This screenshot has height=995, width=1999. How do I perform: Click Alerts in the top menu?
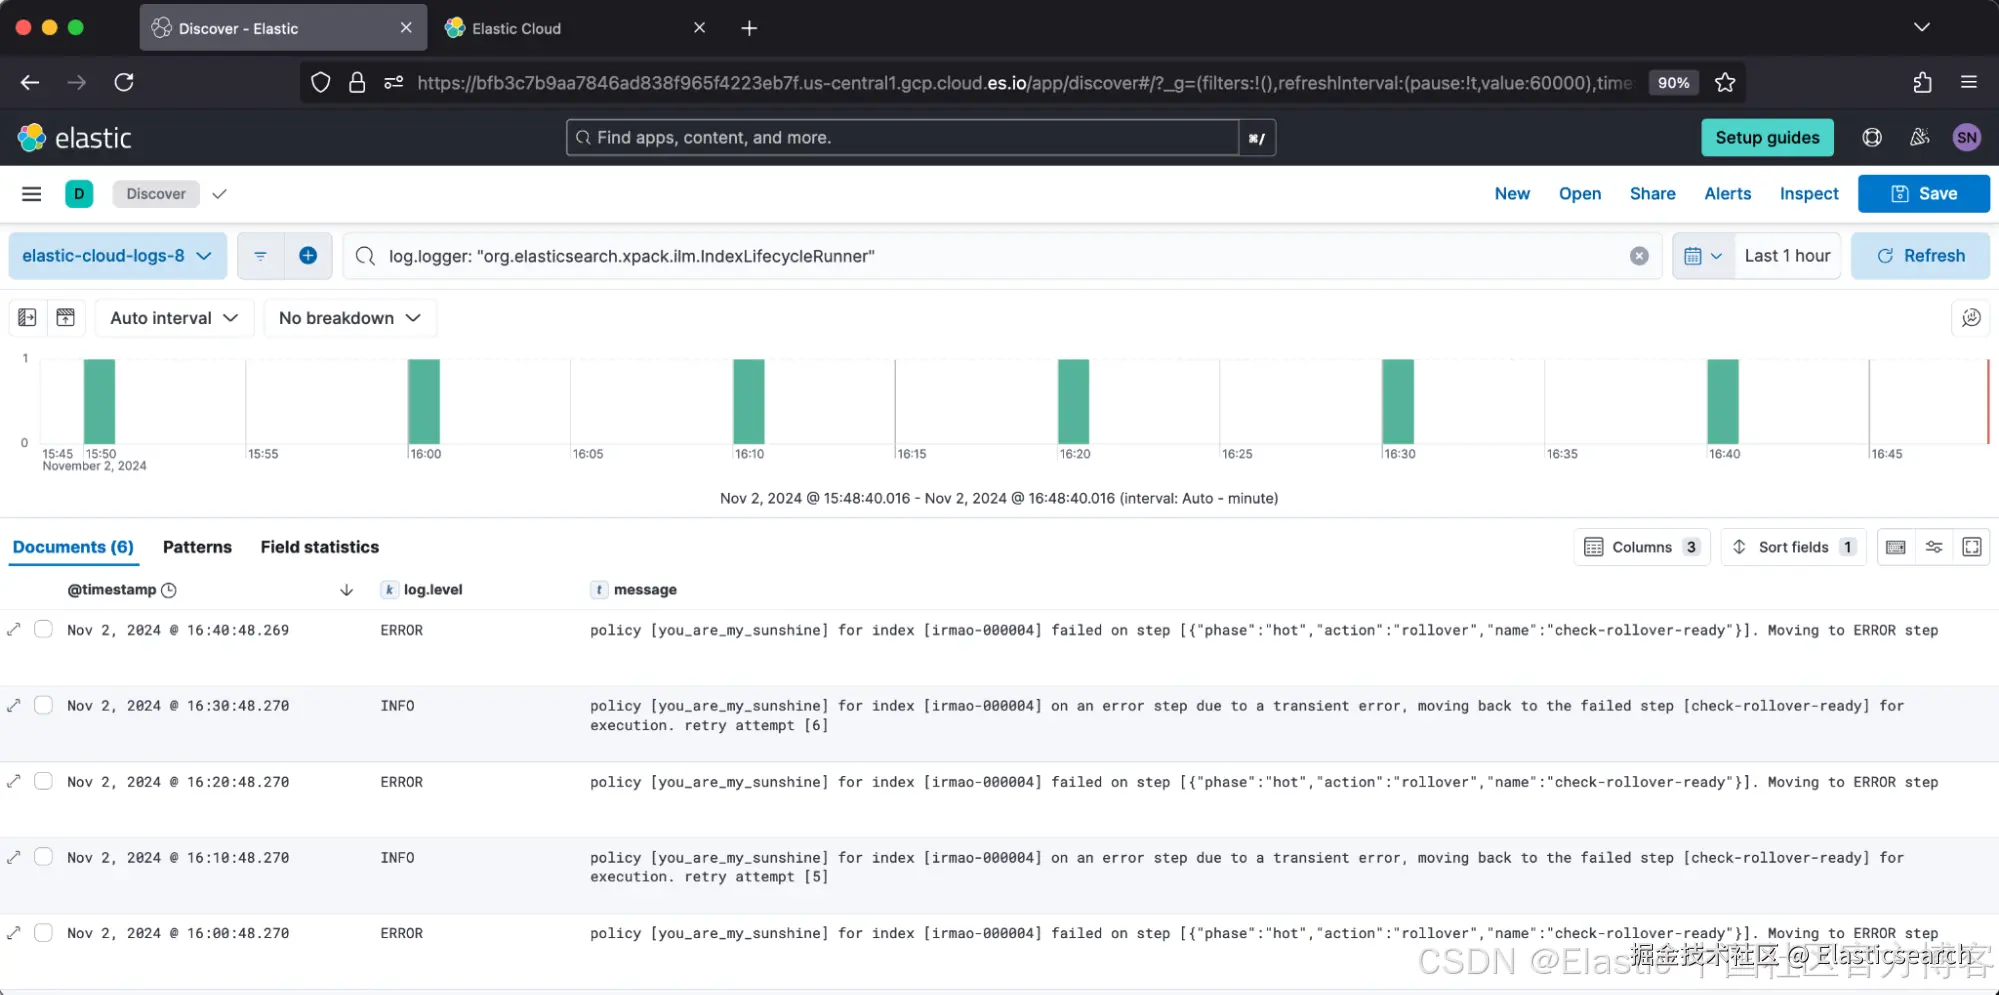1727,194
